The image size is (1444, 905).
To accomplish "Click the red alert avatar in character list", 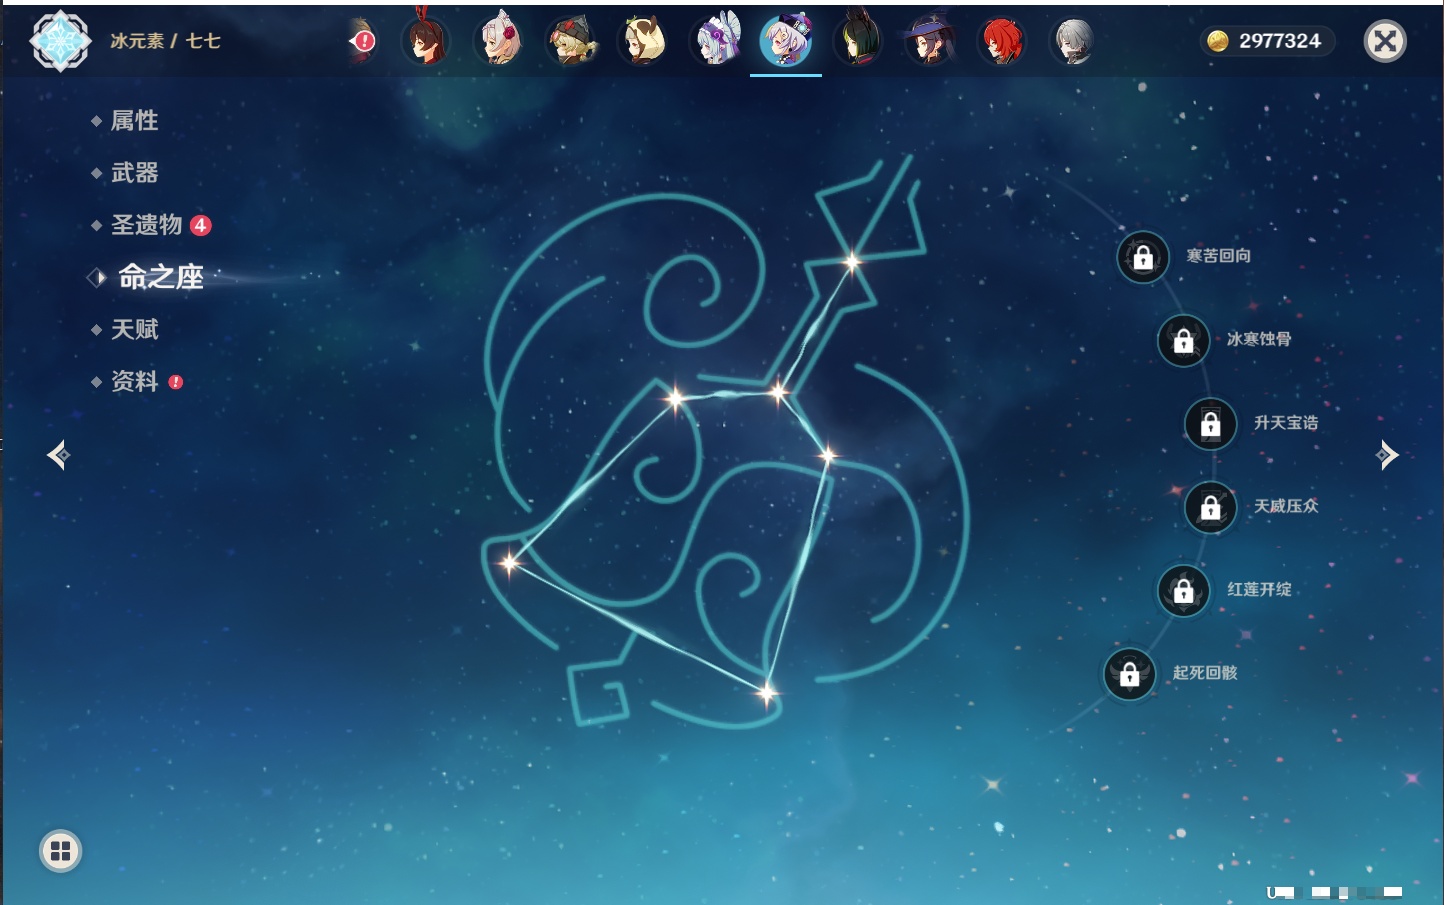I will (x=363, y=41).
